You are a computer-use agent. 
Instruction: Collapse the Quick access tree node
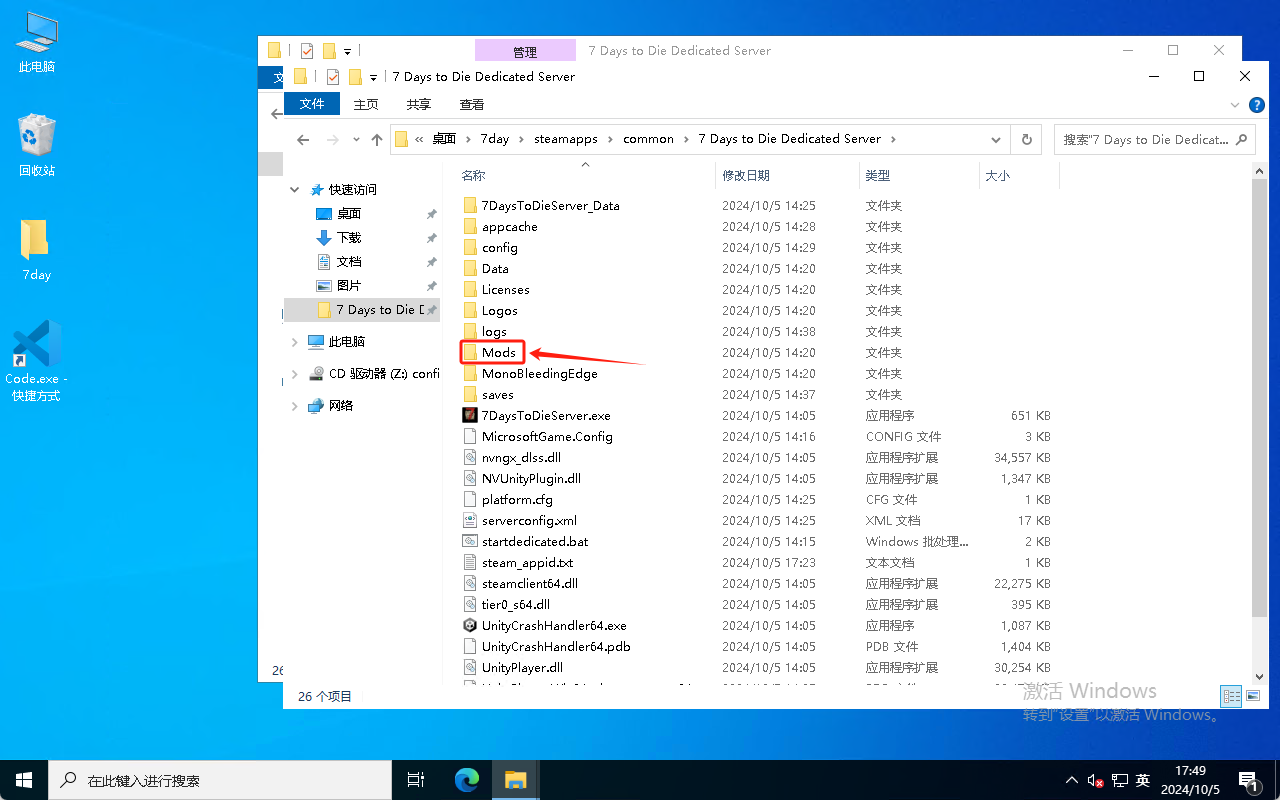tap(294, 189)
